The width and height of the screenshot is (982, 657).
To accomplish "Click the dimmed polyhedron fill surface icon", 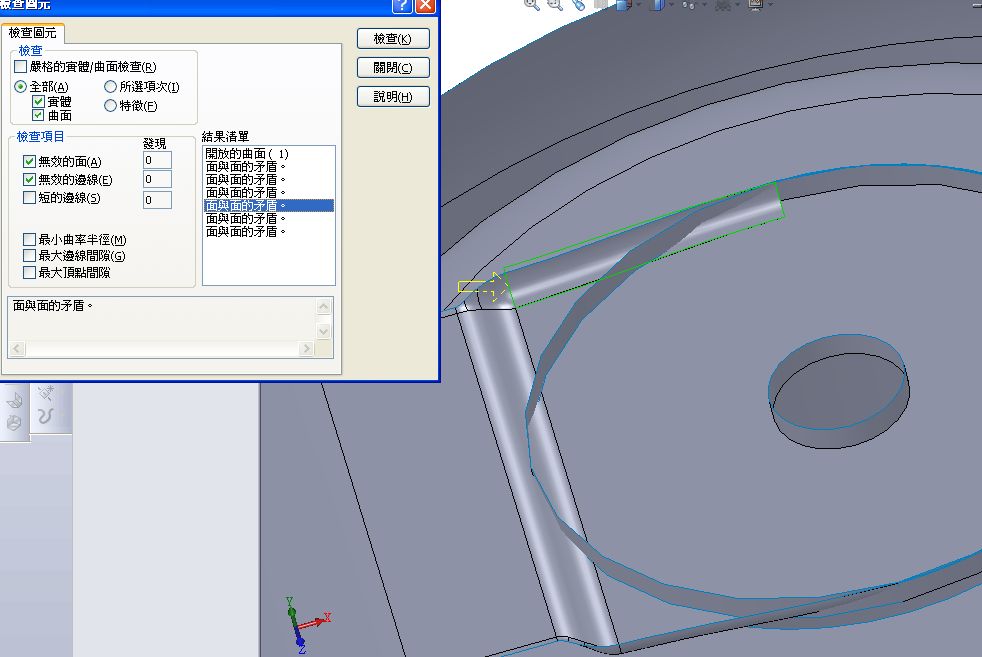I will click(x=14, y=423).
